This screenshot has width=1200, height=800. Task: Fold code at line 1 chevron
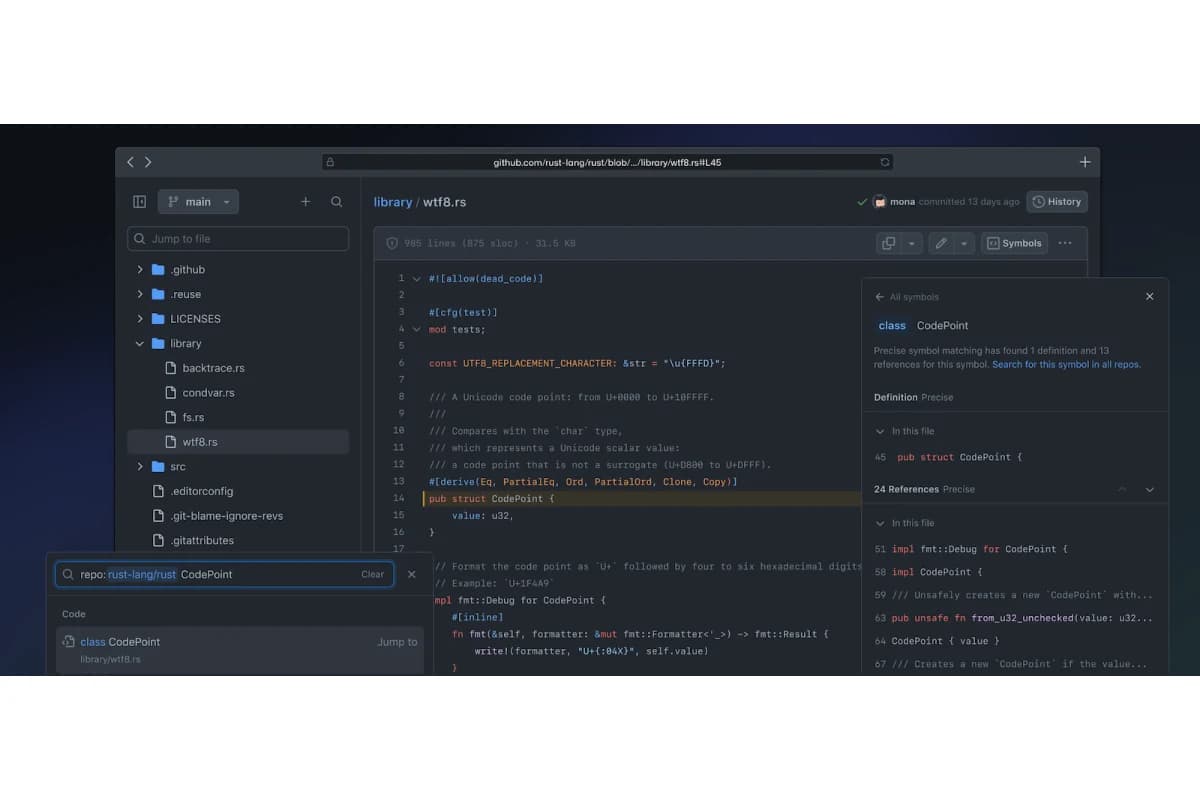pyautogui.click(x=417, y=279)
